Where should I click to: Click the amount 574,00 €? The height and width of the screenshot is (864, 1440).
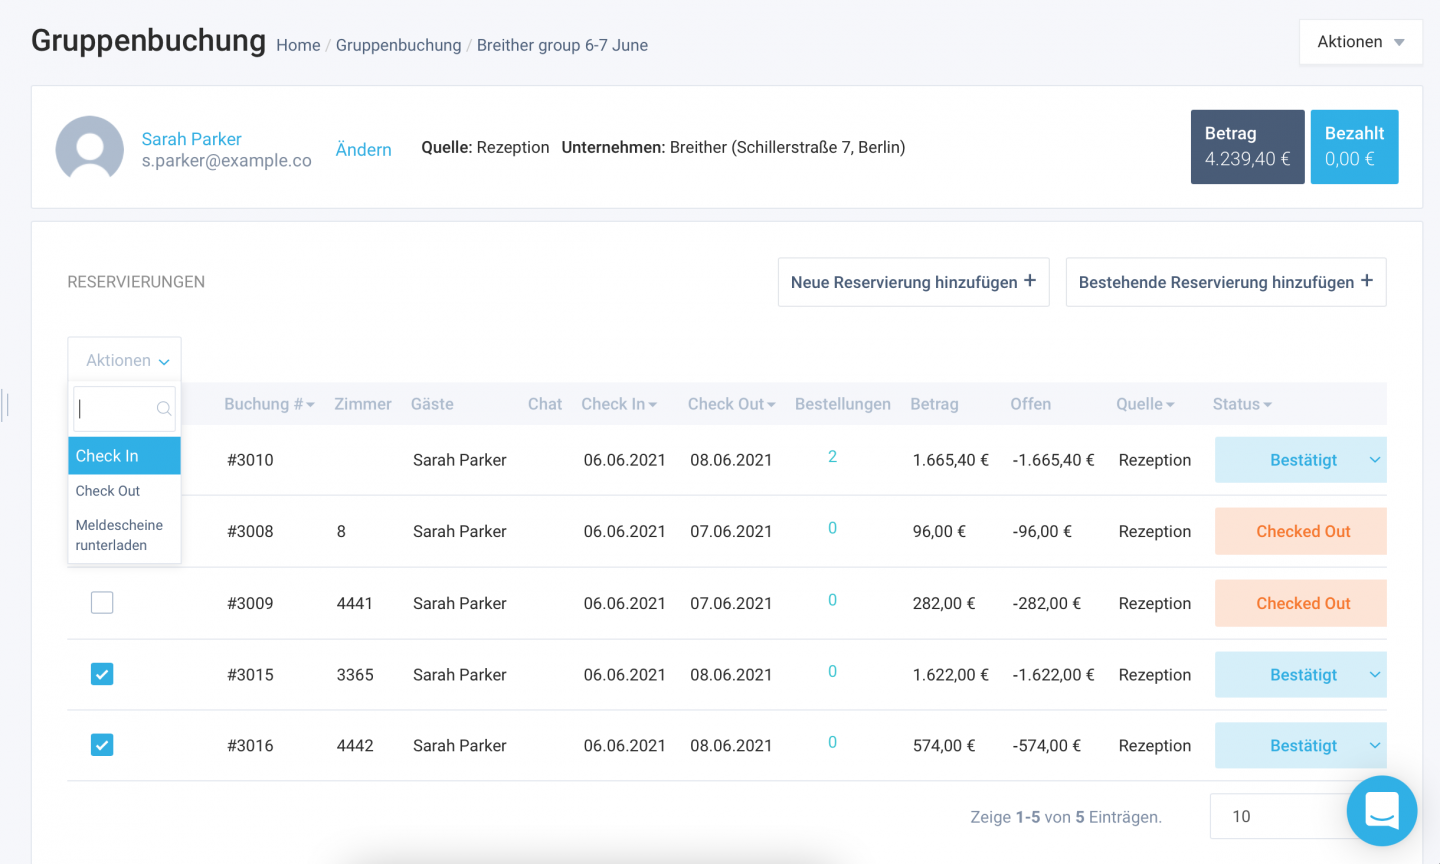click(x=943, y=745)
